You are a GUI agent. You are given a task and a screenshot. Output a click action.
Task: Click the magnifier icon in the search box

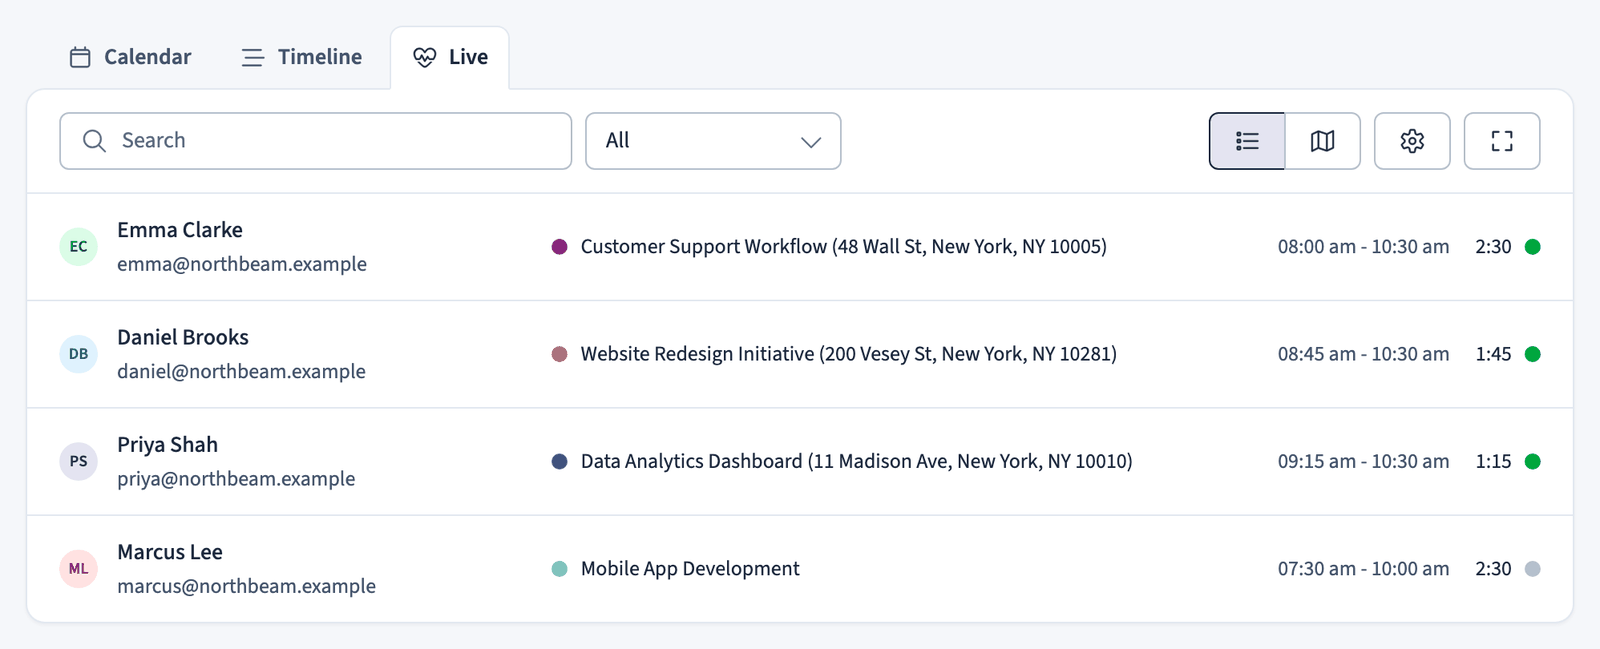94,141
